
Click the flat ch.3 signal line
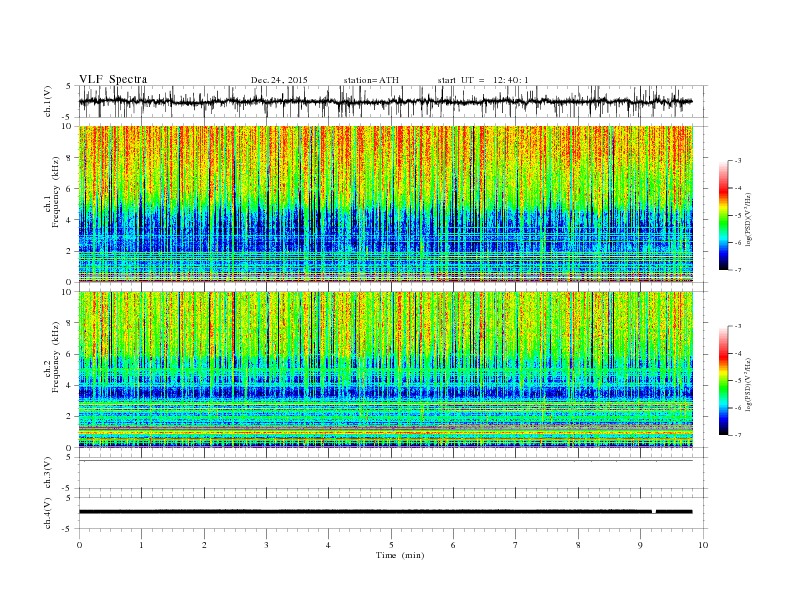[385, 461]
